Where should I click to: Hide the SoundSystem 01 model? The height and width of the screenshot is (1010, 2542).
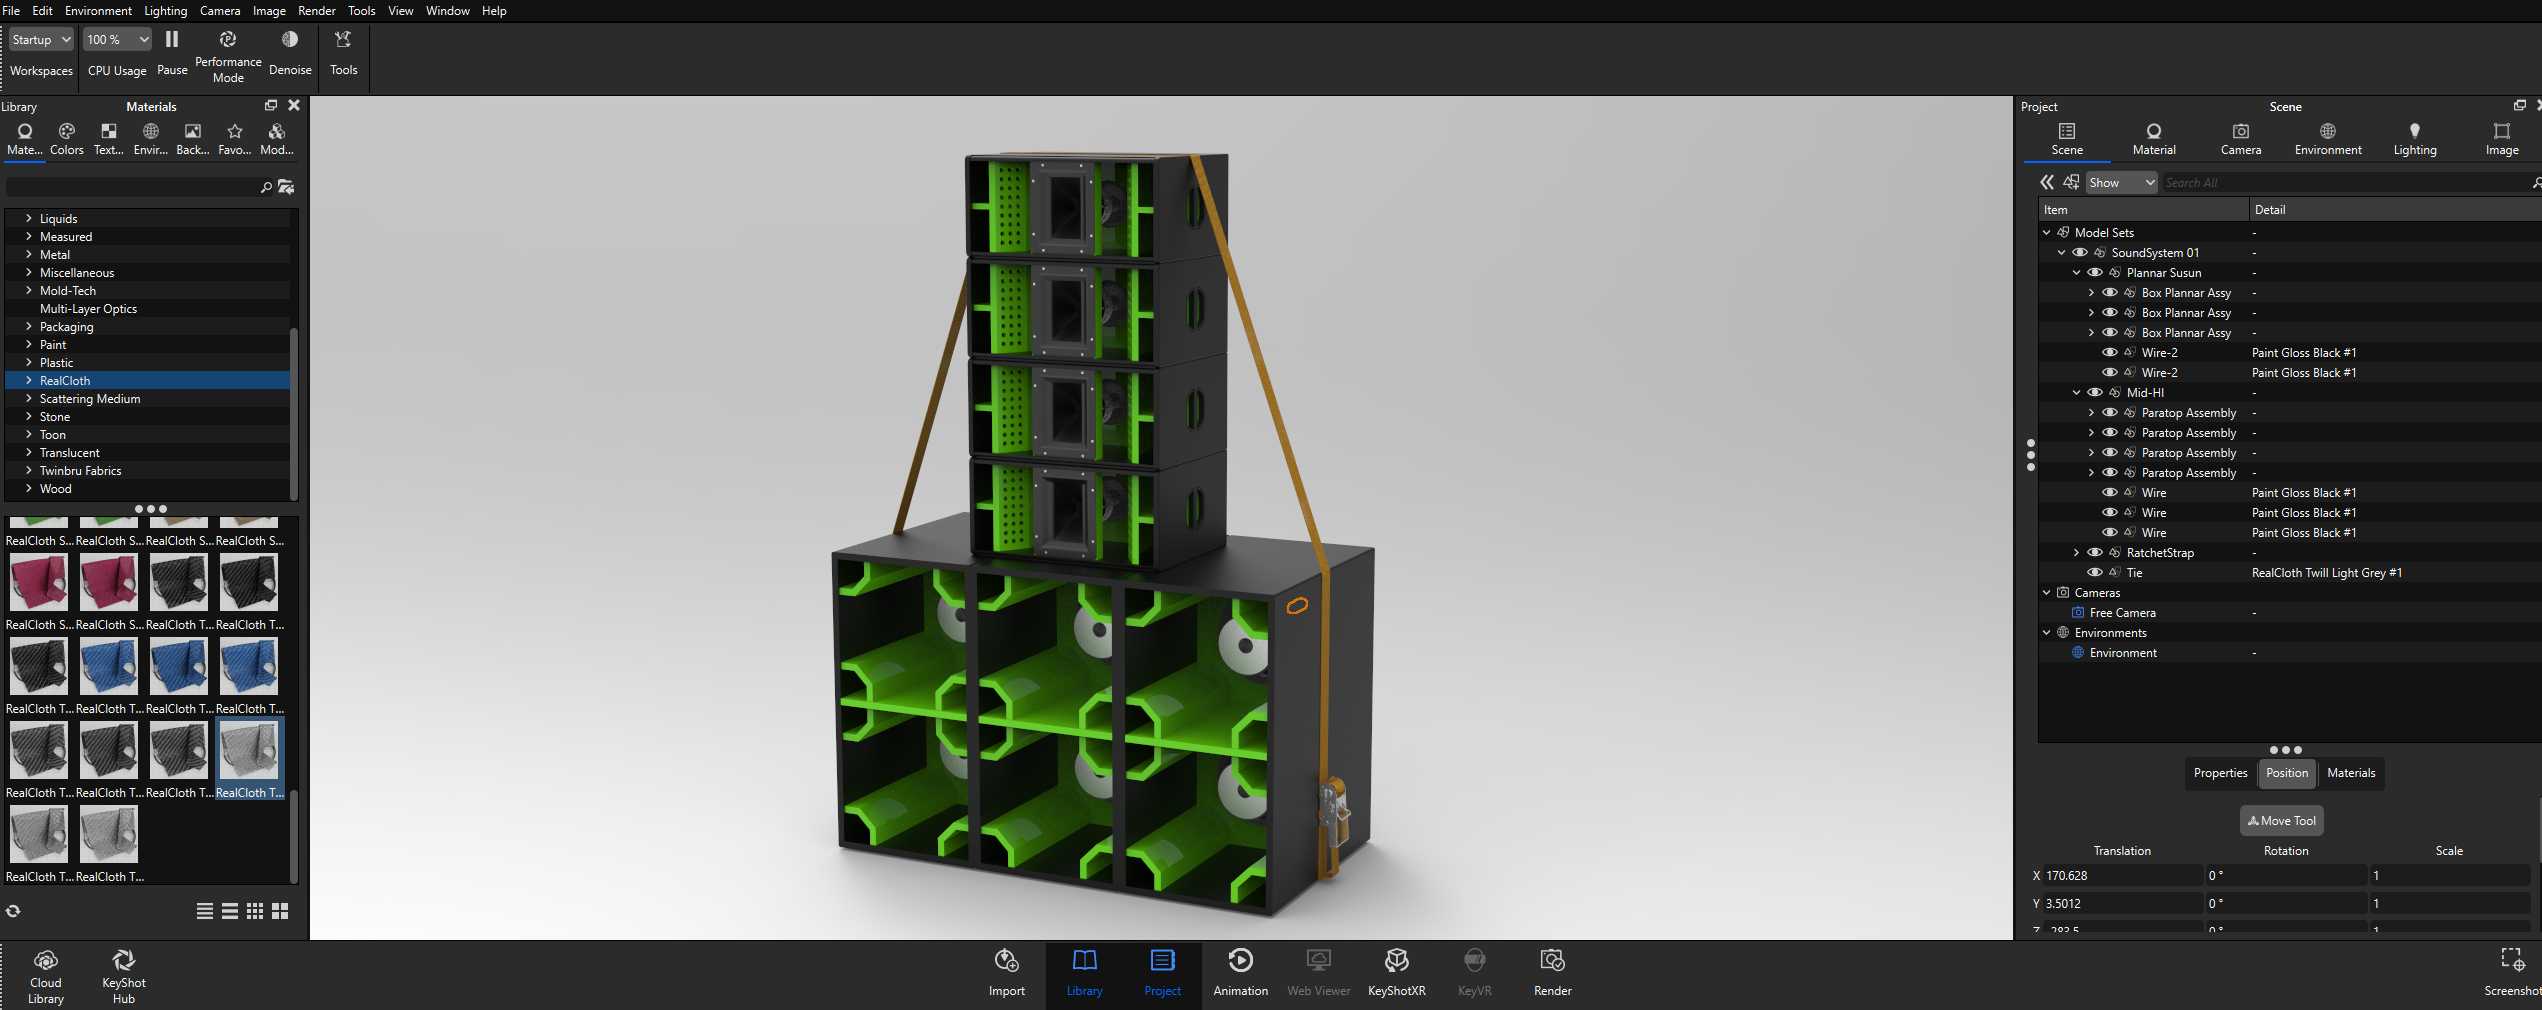coord(2080,253)
